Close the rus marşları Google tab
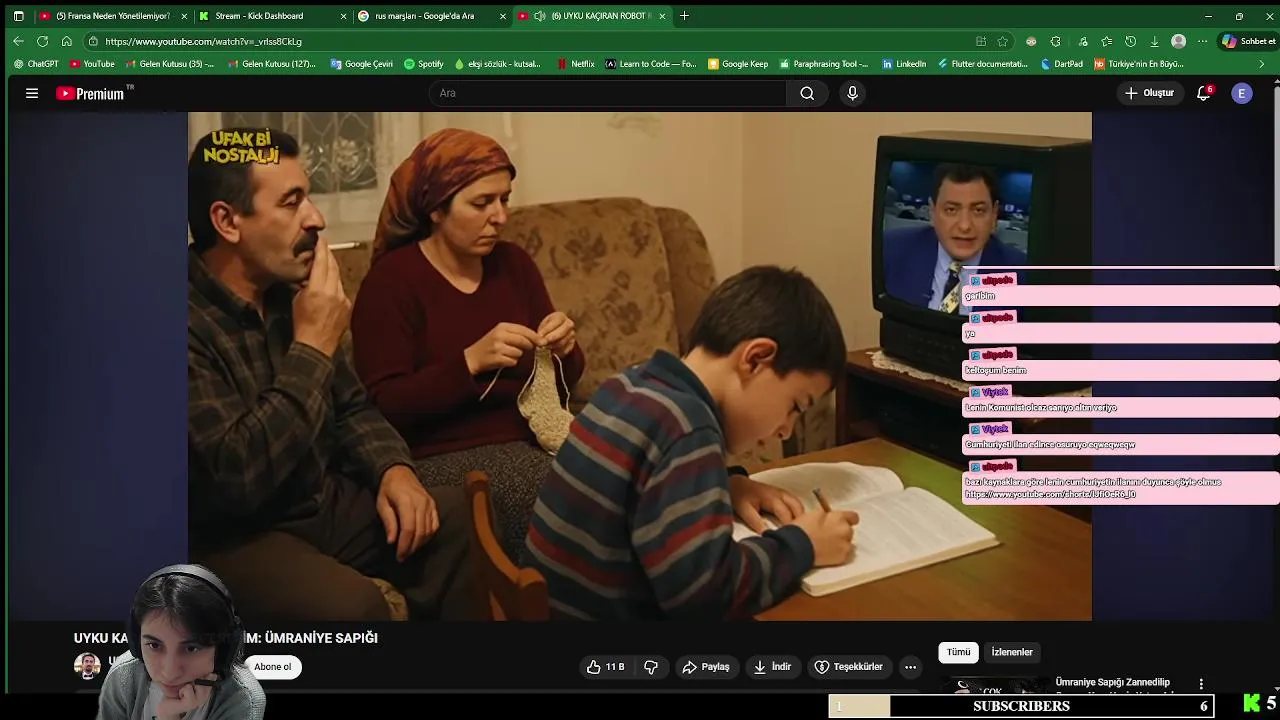This screenshot has width=1280, height=720. tap(502, 16)
